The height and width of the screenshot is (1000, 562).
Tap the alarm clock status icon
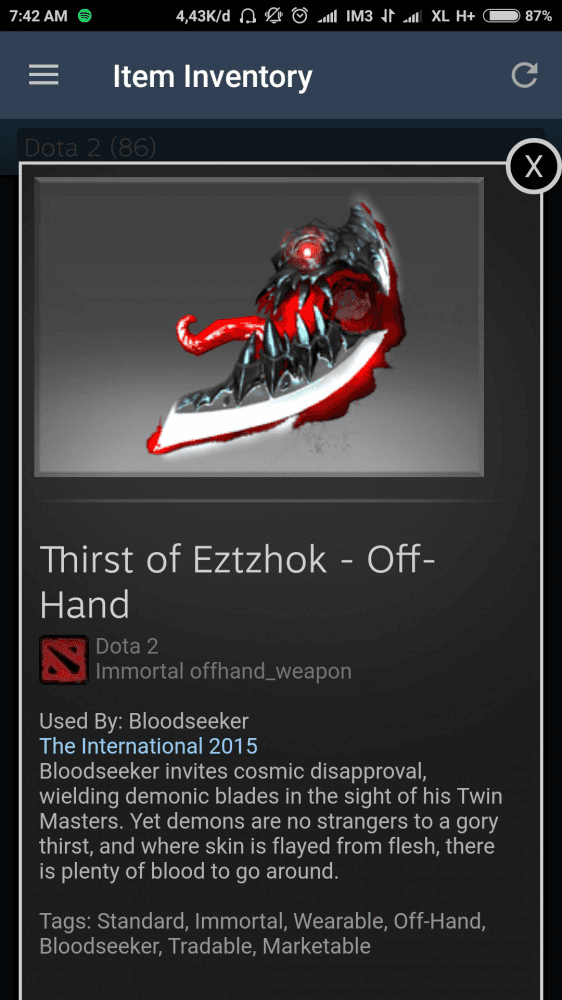[299, 16]
